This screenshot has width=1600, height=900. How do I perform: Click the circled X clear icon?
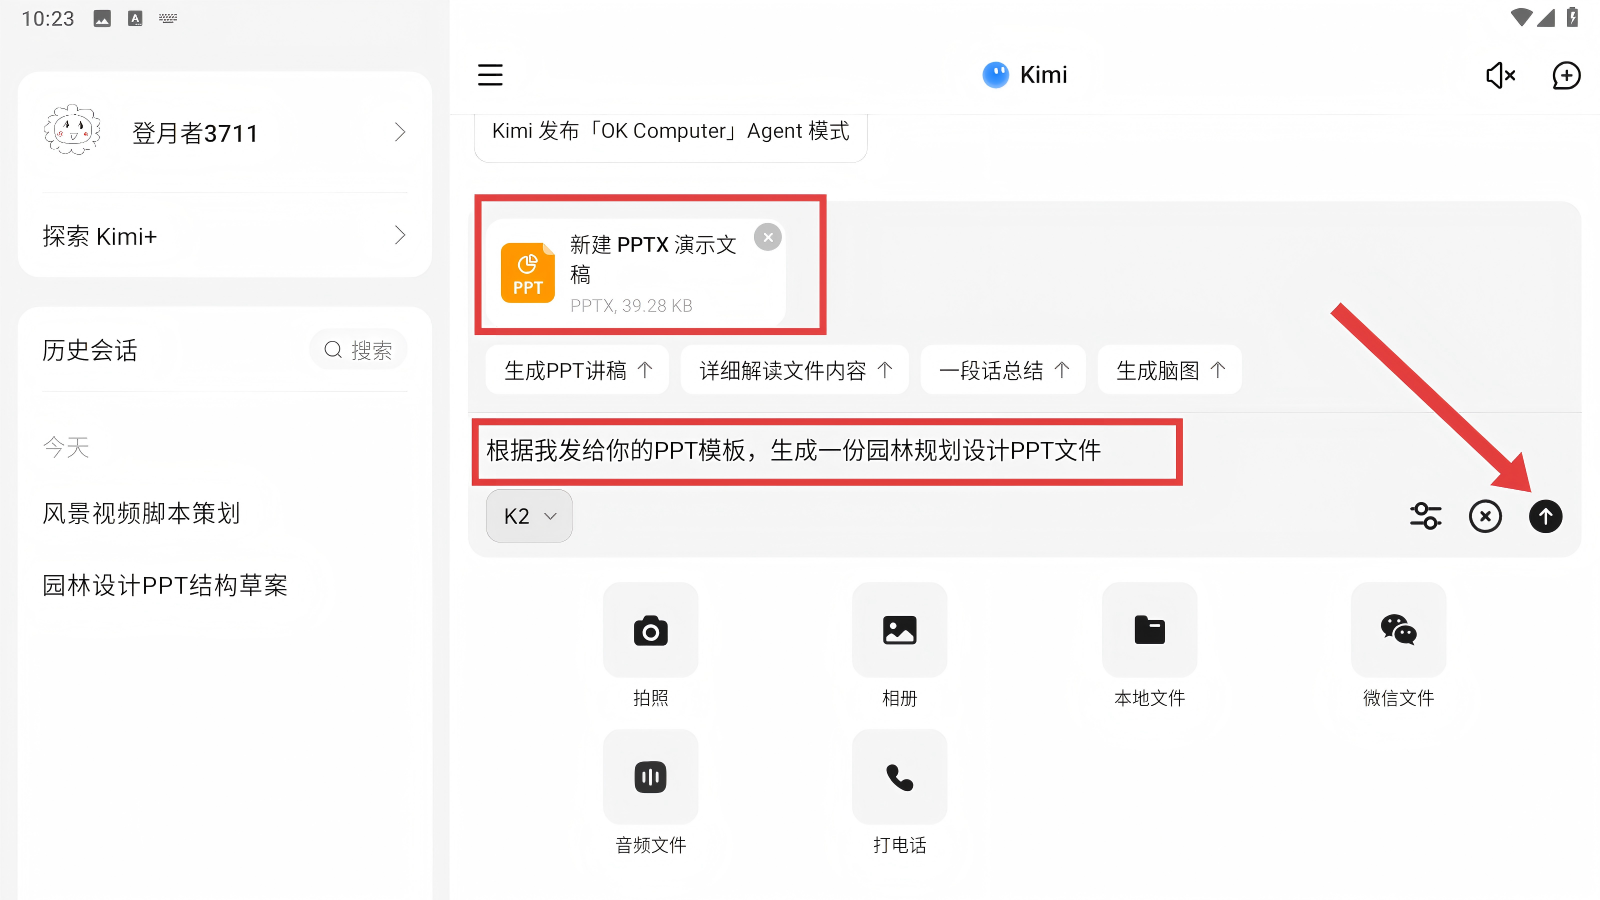(x=1485, y=516)
